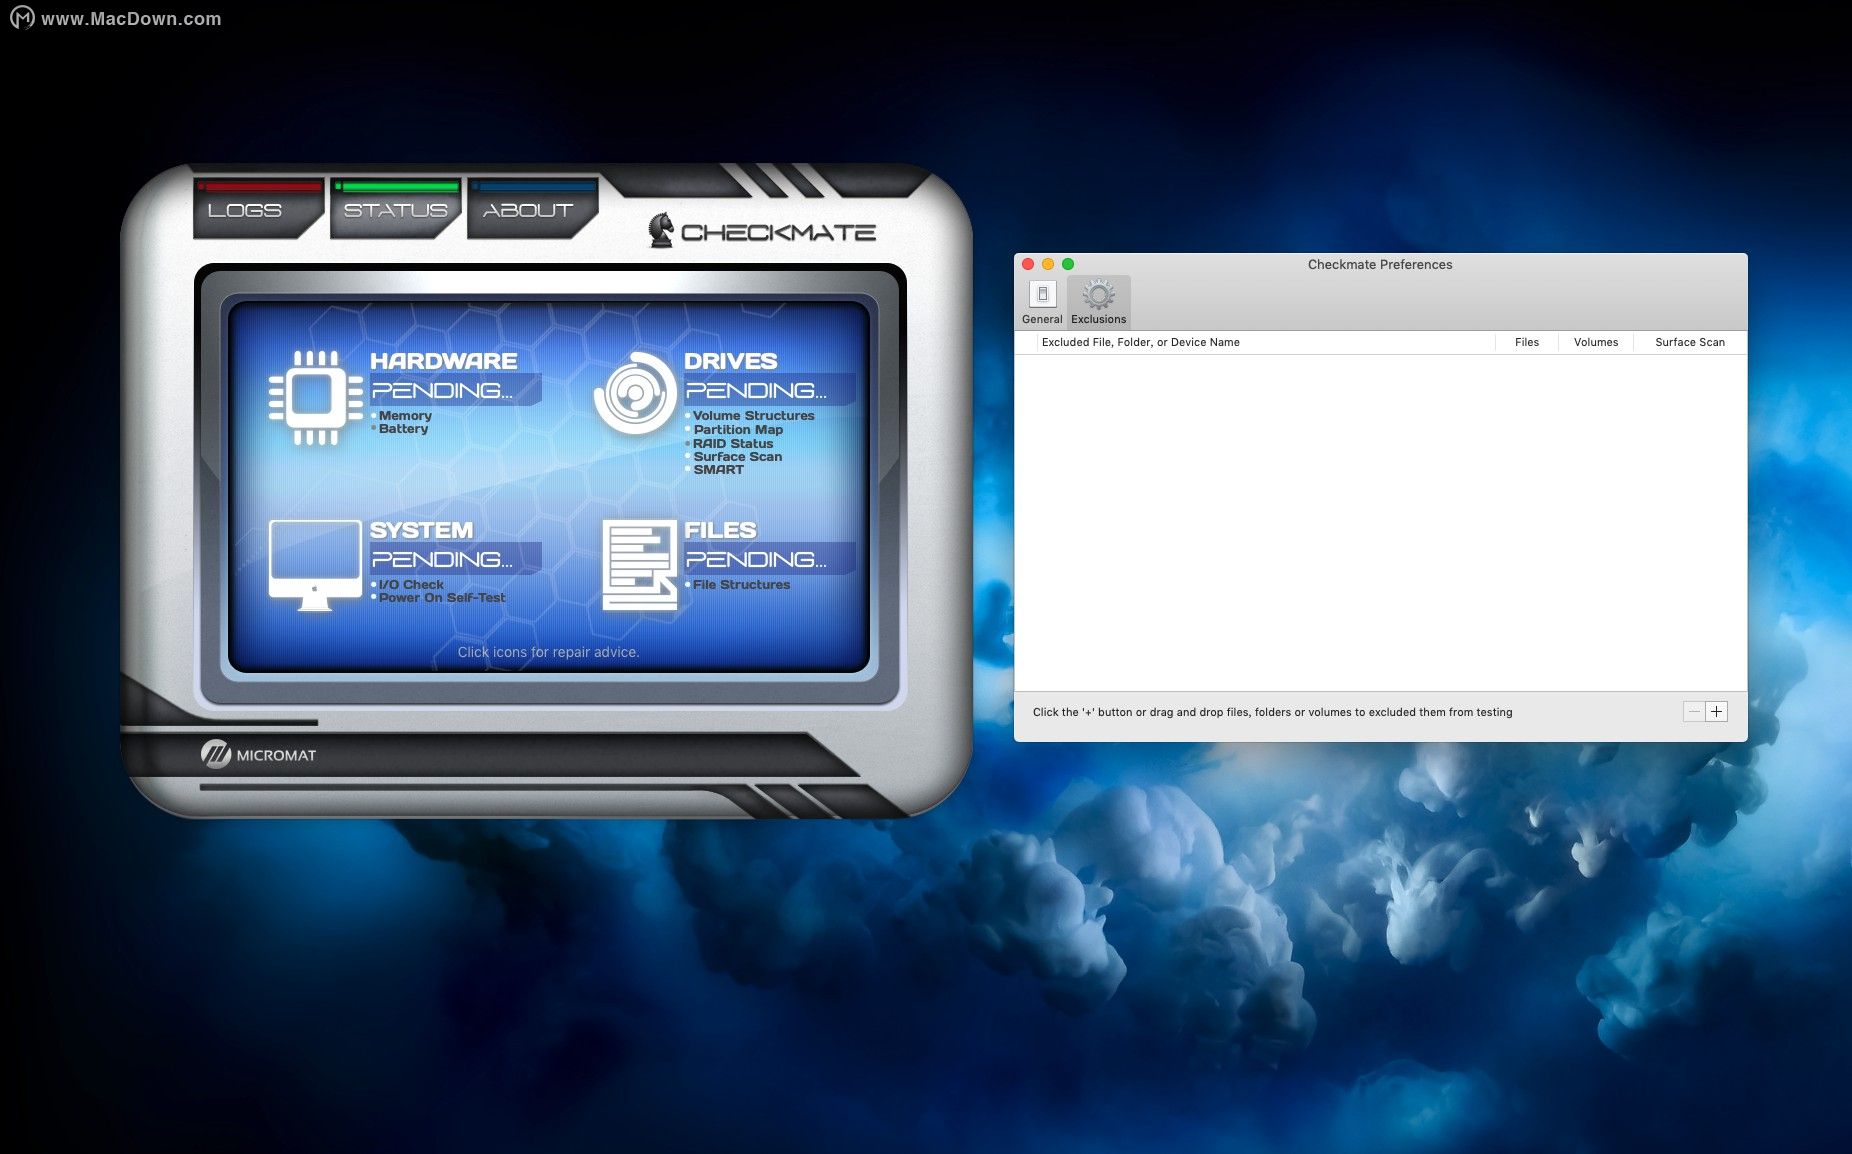The width and height of the screenshot is (1852, 1154).
Task: Click the System monitor icon
Action: point(315,563)
